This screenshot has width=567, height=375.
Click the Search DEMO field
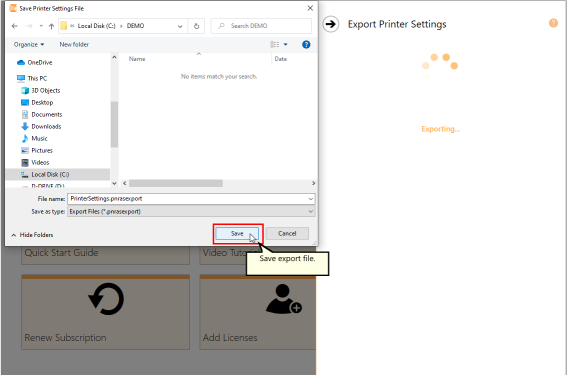[x=261, y=26]
